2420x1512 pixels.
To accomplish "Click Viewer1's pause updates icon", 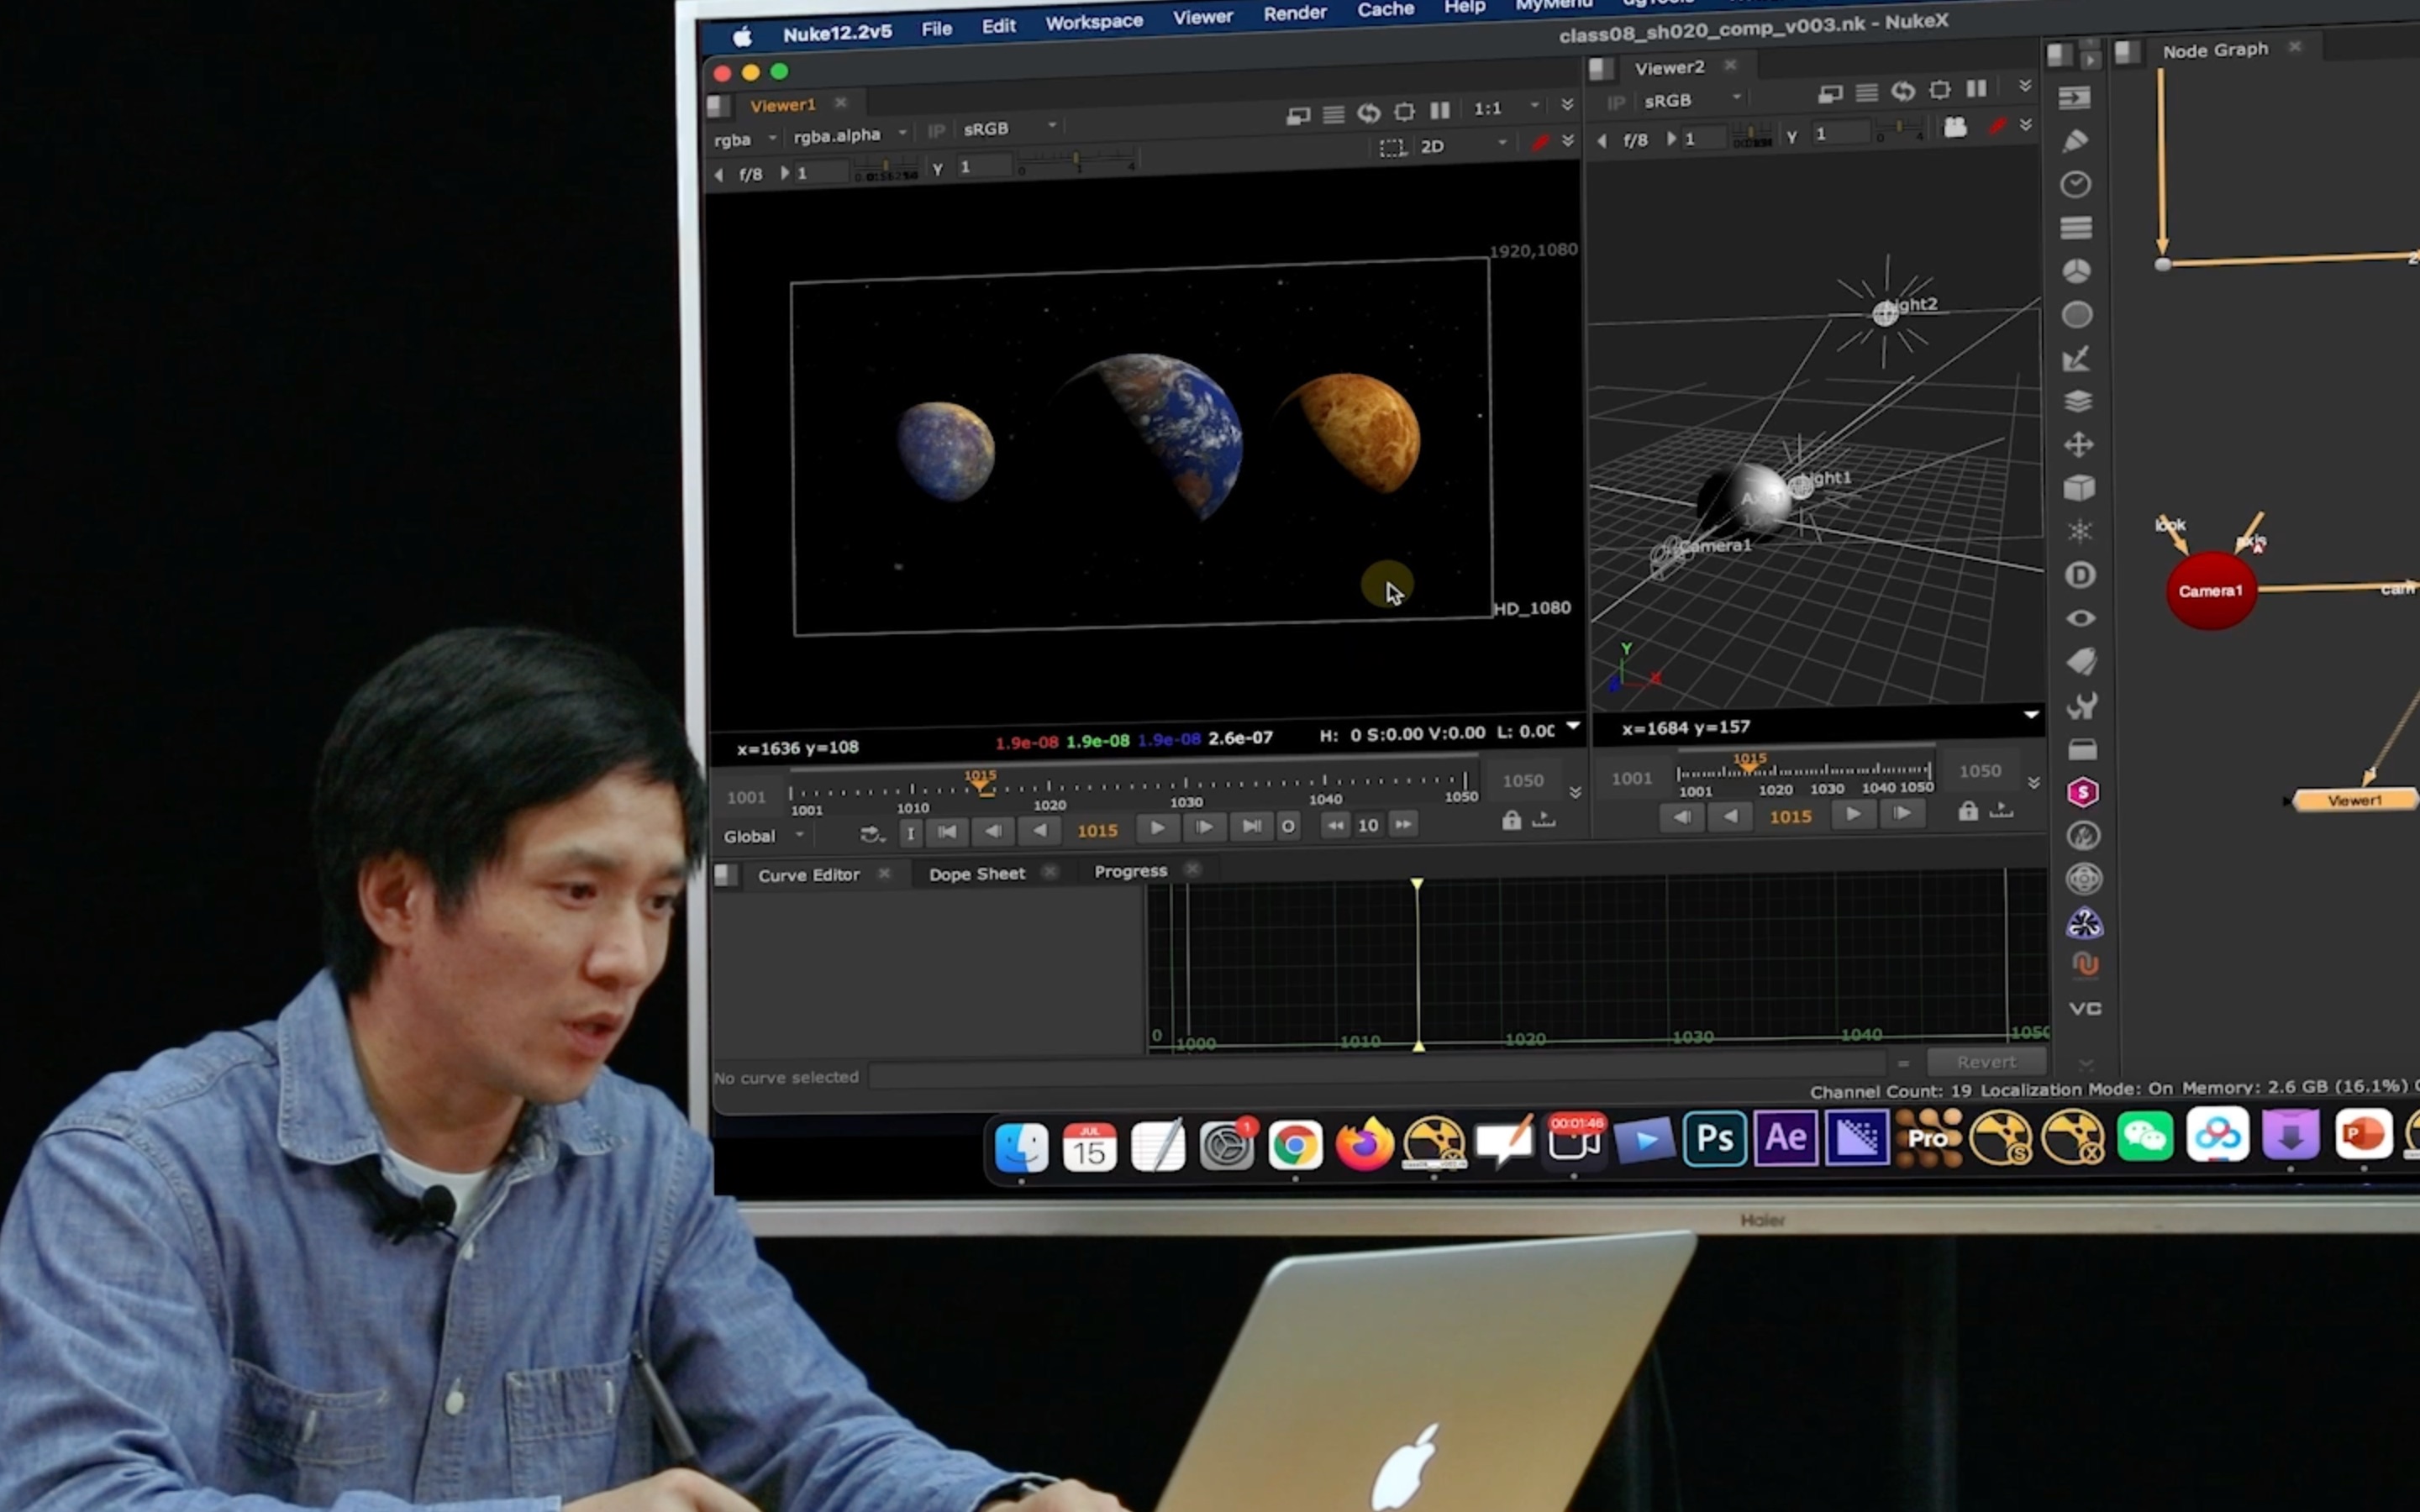I will 1440,110.
